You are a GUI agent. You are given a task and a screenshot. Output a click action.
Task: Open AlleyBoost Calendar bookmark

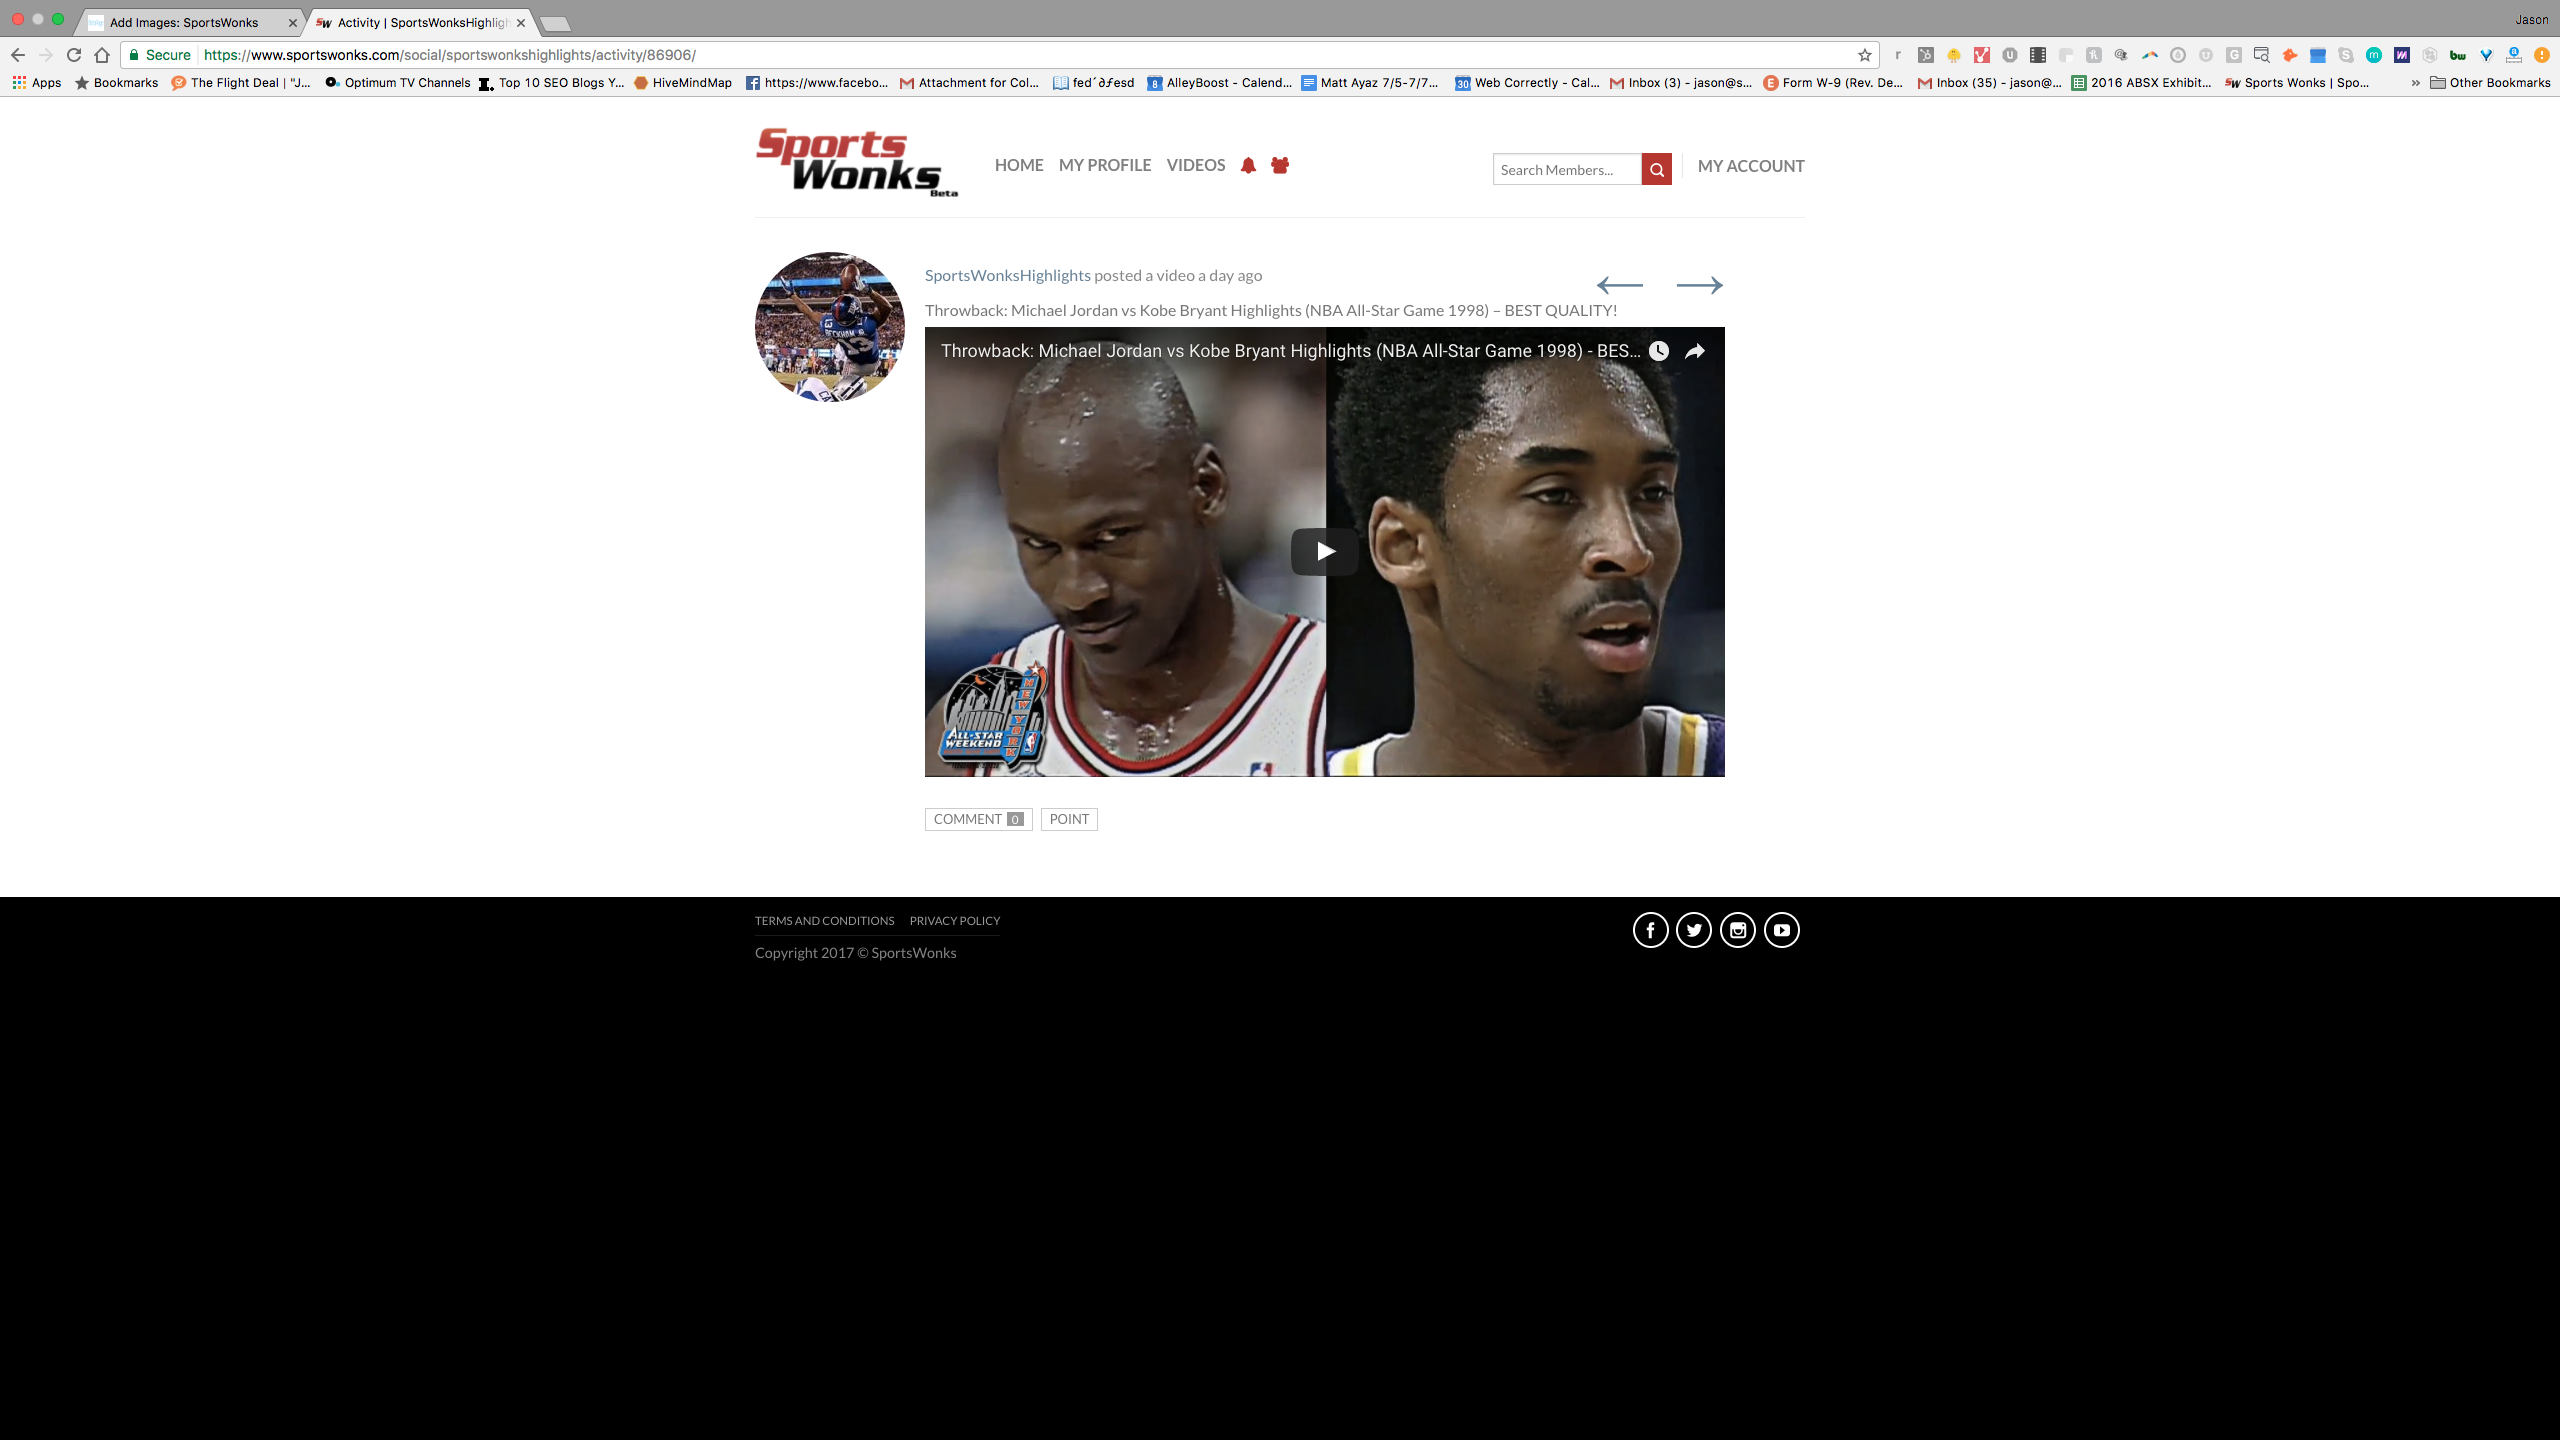coord(1220,83)
